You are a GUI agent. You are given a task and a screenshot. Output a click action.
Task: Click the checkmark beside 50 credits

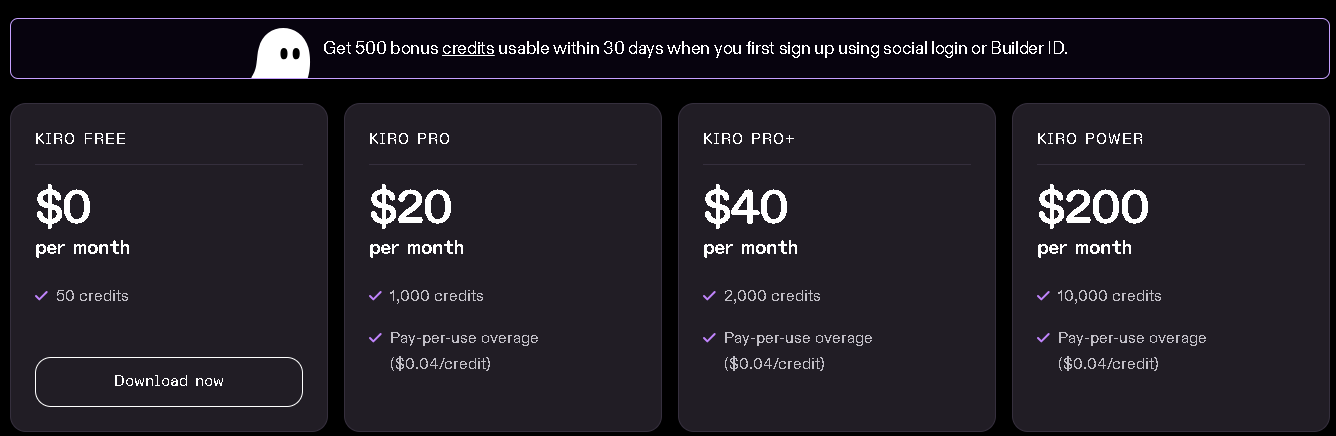coord(42,296)
